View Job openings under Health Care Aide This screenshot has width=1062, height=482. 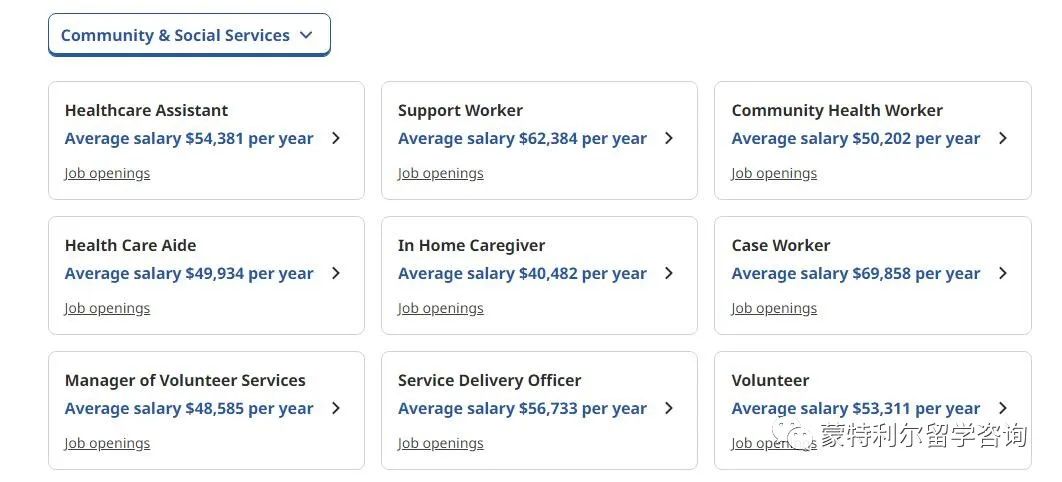click(x=107, y=308)
